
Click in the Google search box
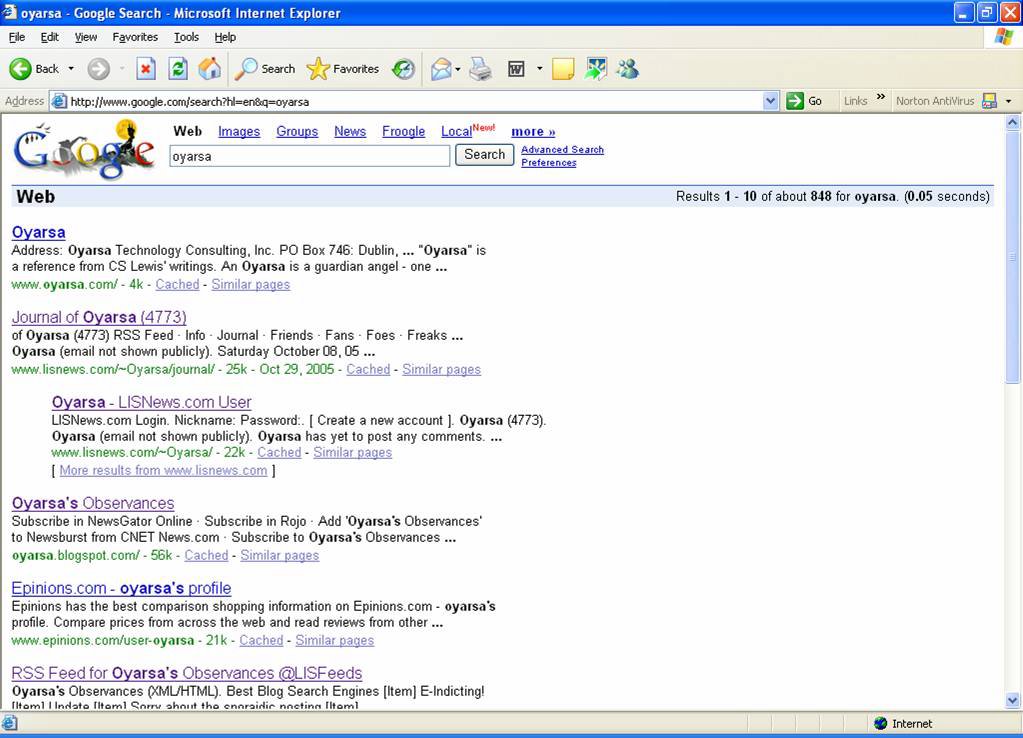[x=309, y=156]
